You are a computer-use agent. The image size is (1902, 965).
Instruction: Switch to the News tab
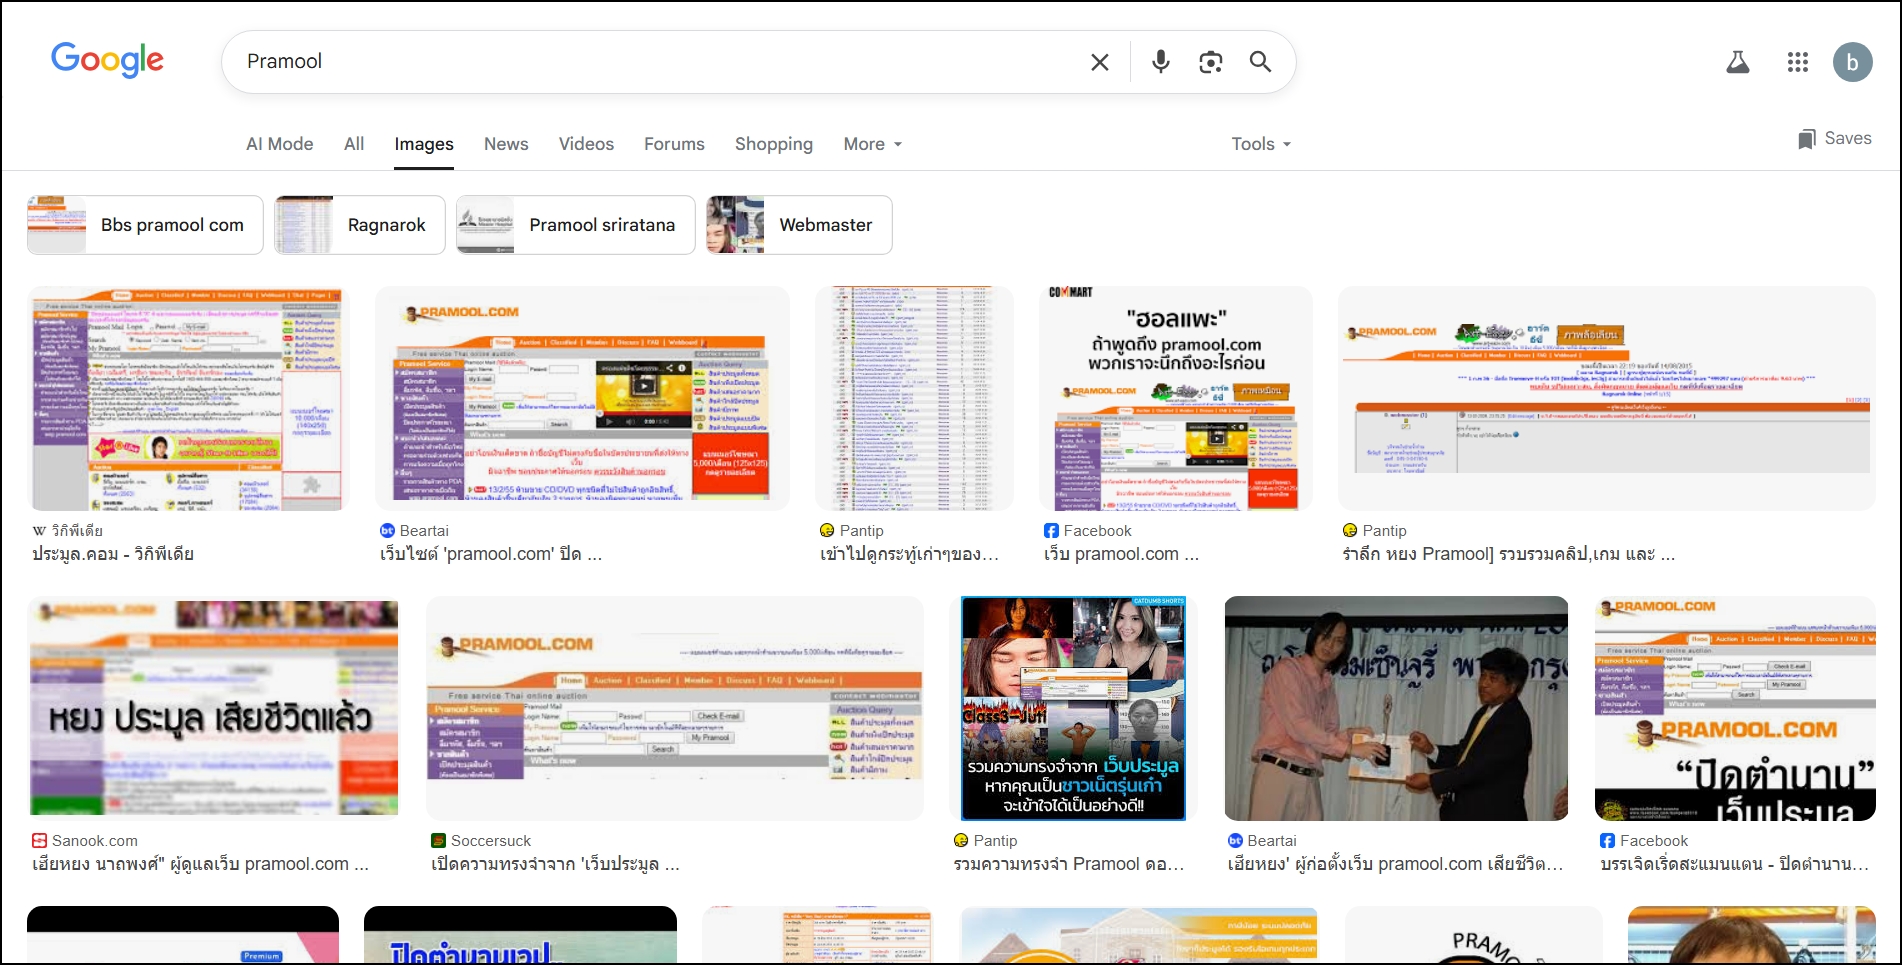[x=506, y=144]
